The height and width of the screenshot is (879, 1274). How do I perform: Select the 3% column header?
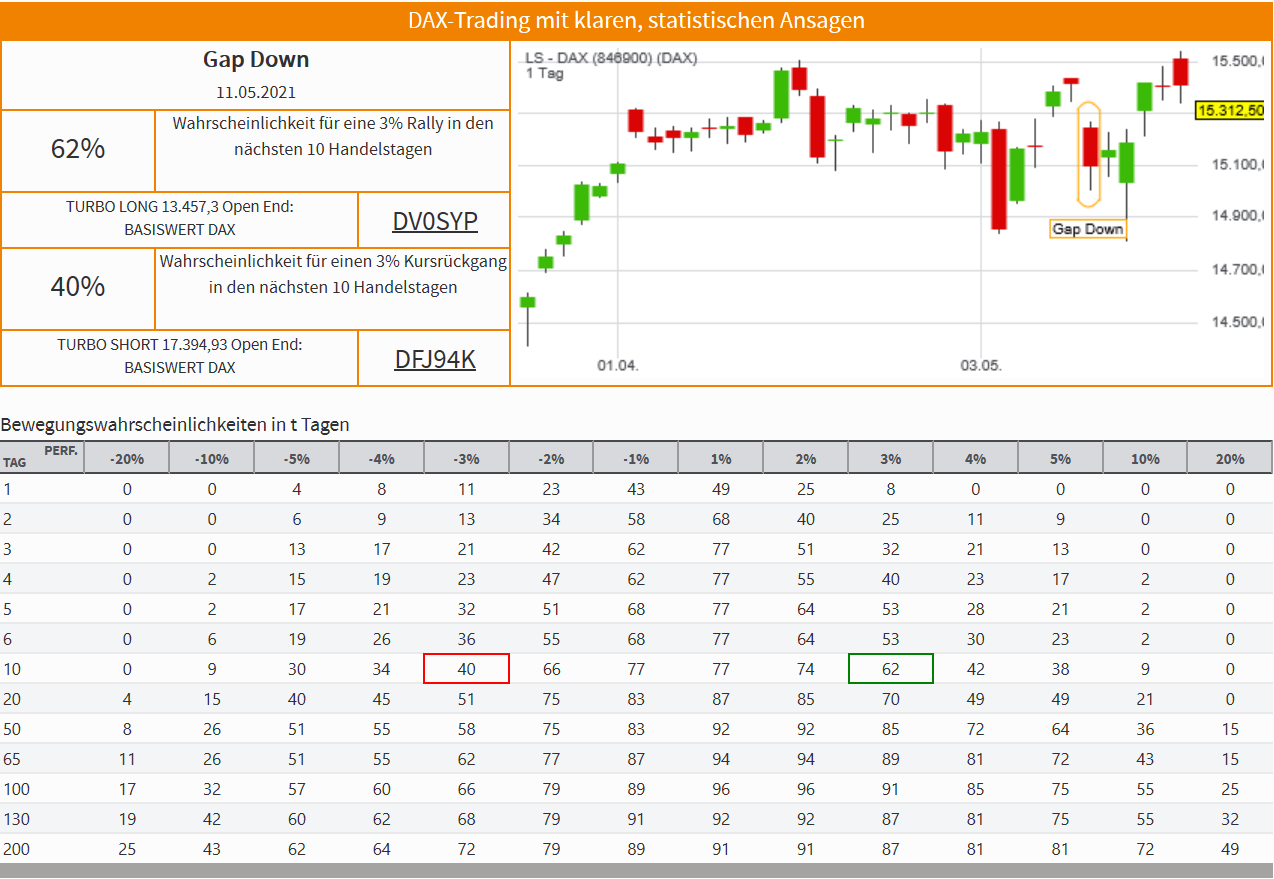pos(890,458)
